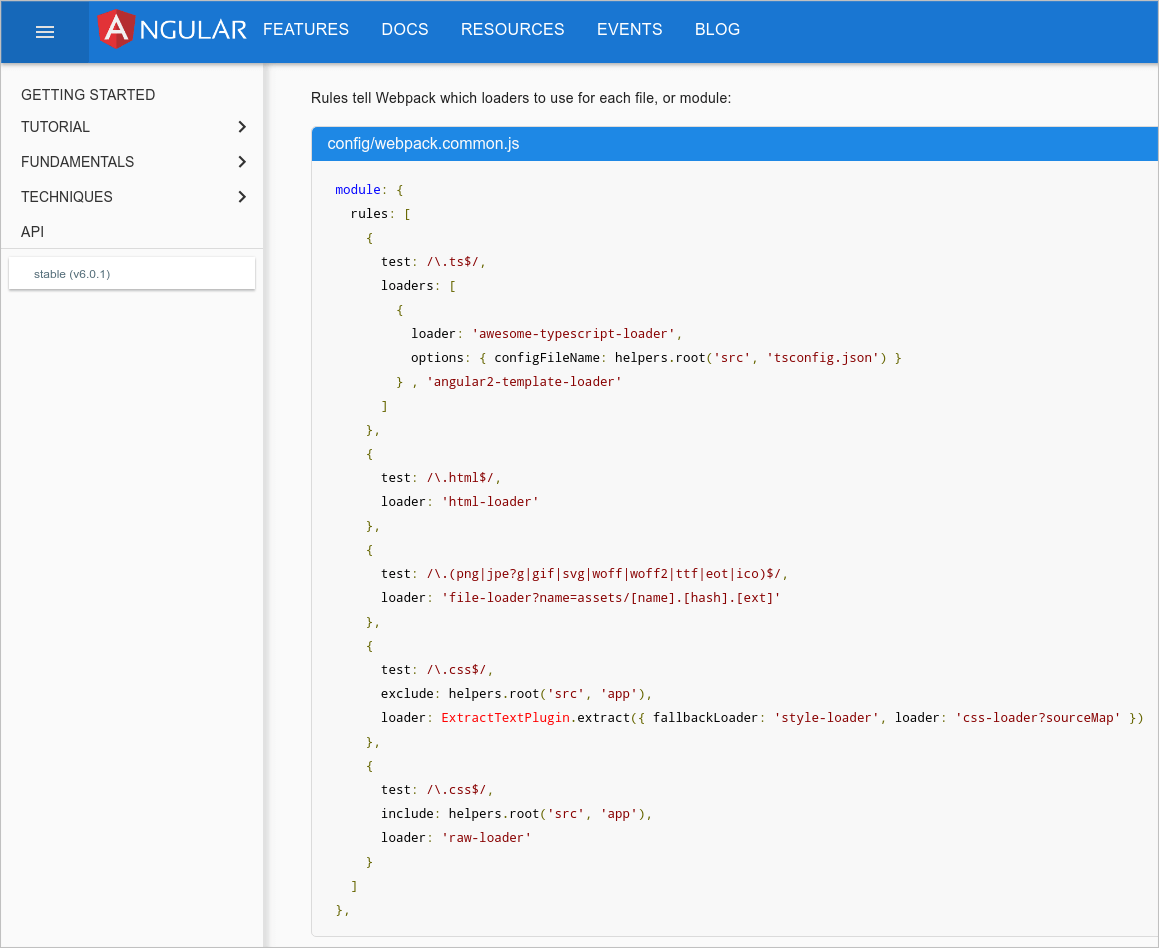Open FUNDAMENTALS in the sidebar
1159x948 pixels.
pos(78,162)
